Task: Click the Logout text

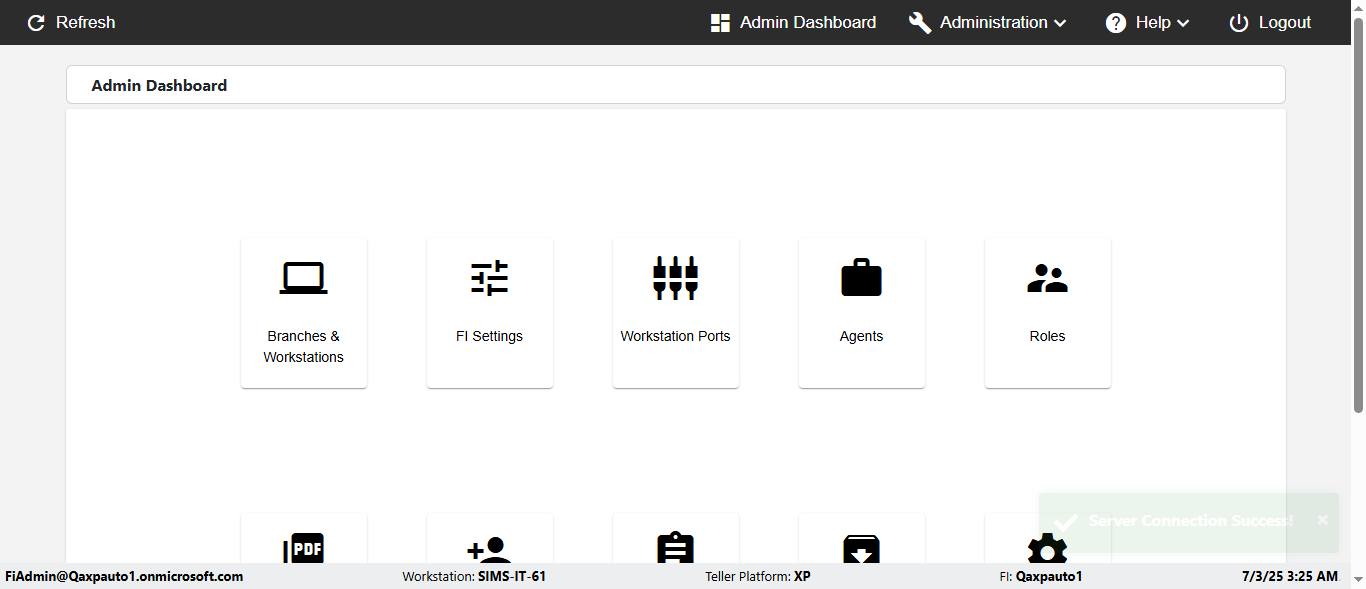Action: tap(1285, 22)
